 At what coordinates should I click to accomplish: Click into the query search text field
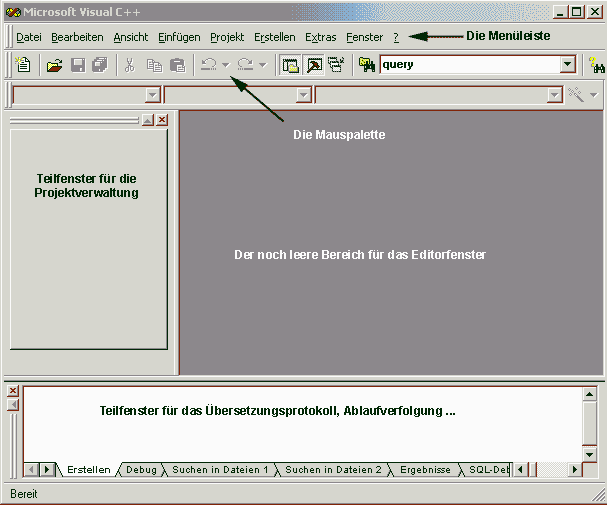pos(468,65)
